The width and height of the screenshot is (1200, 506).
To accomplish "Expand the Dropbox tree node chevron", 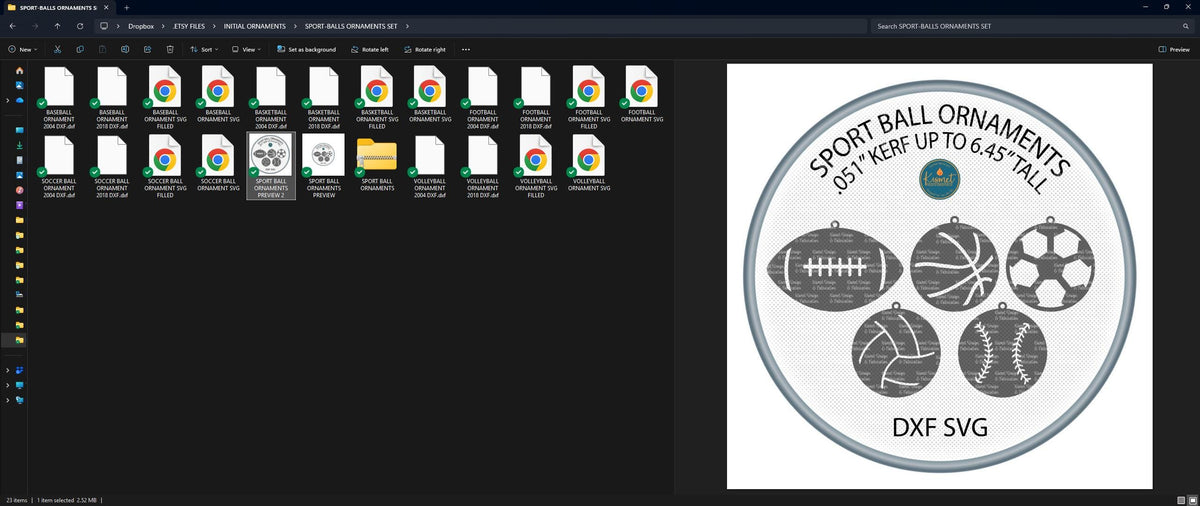I will 8,370.
